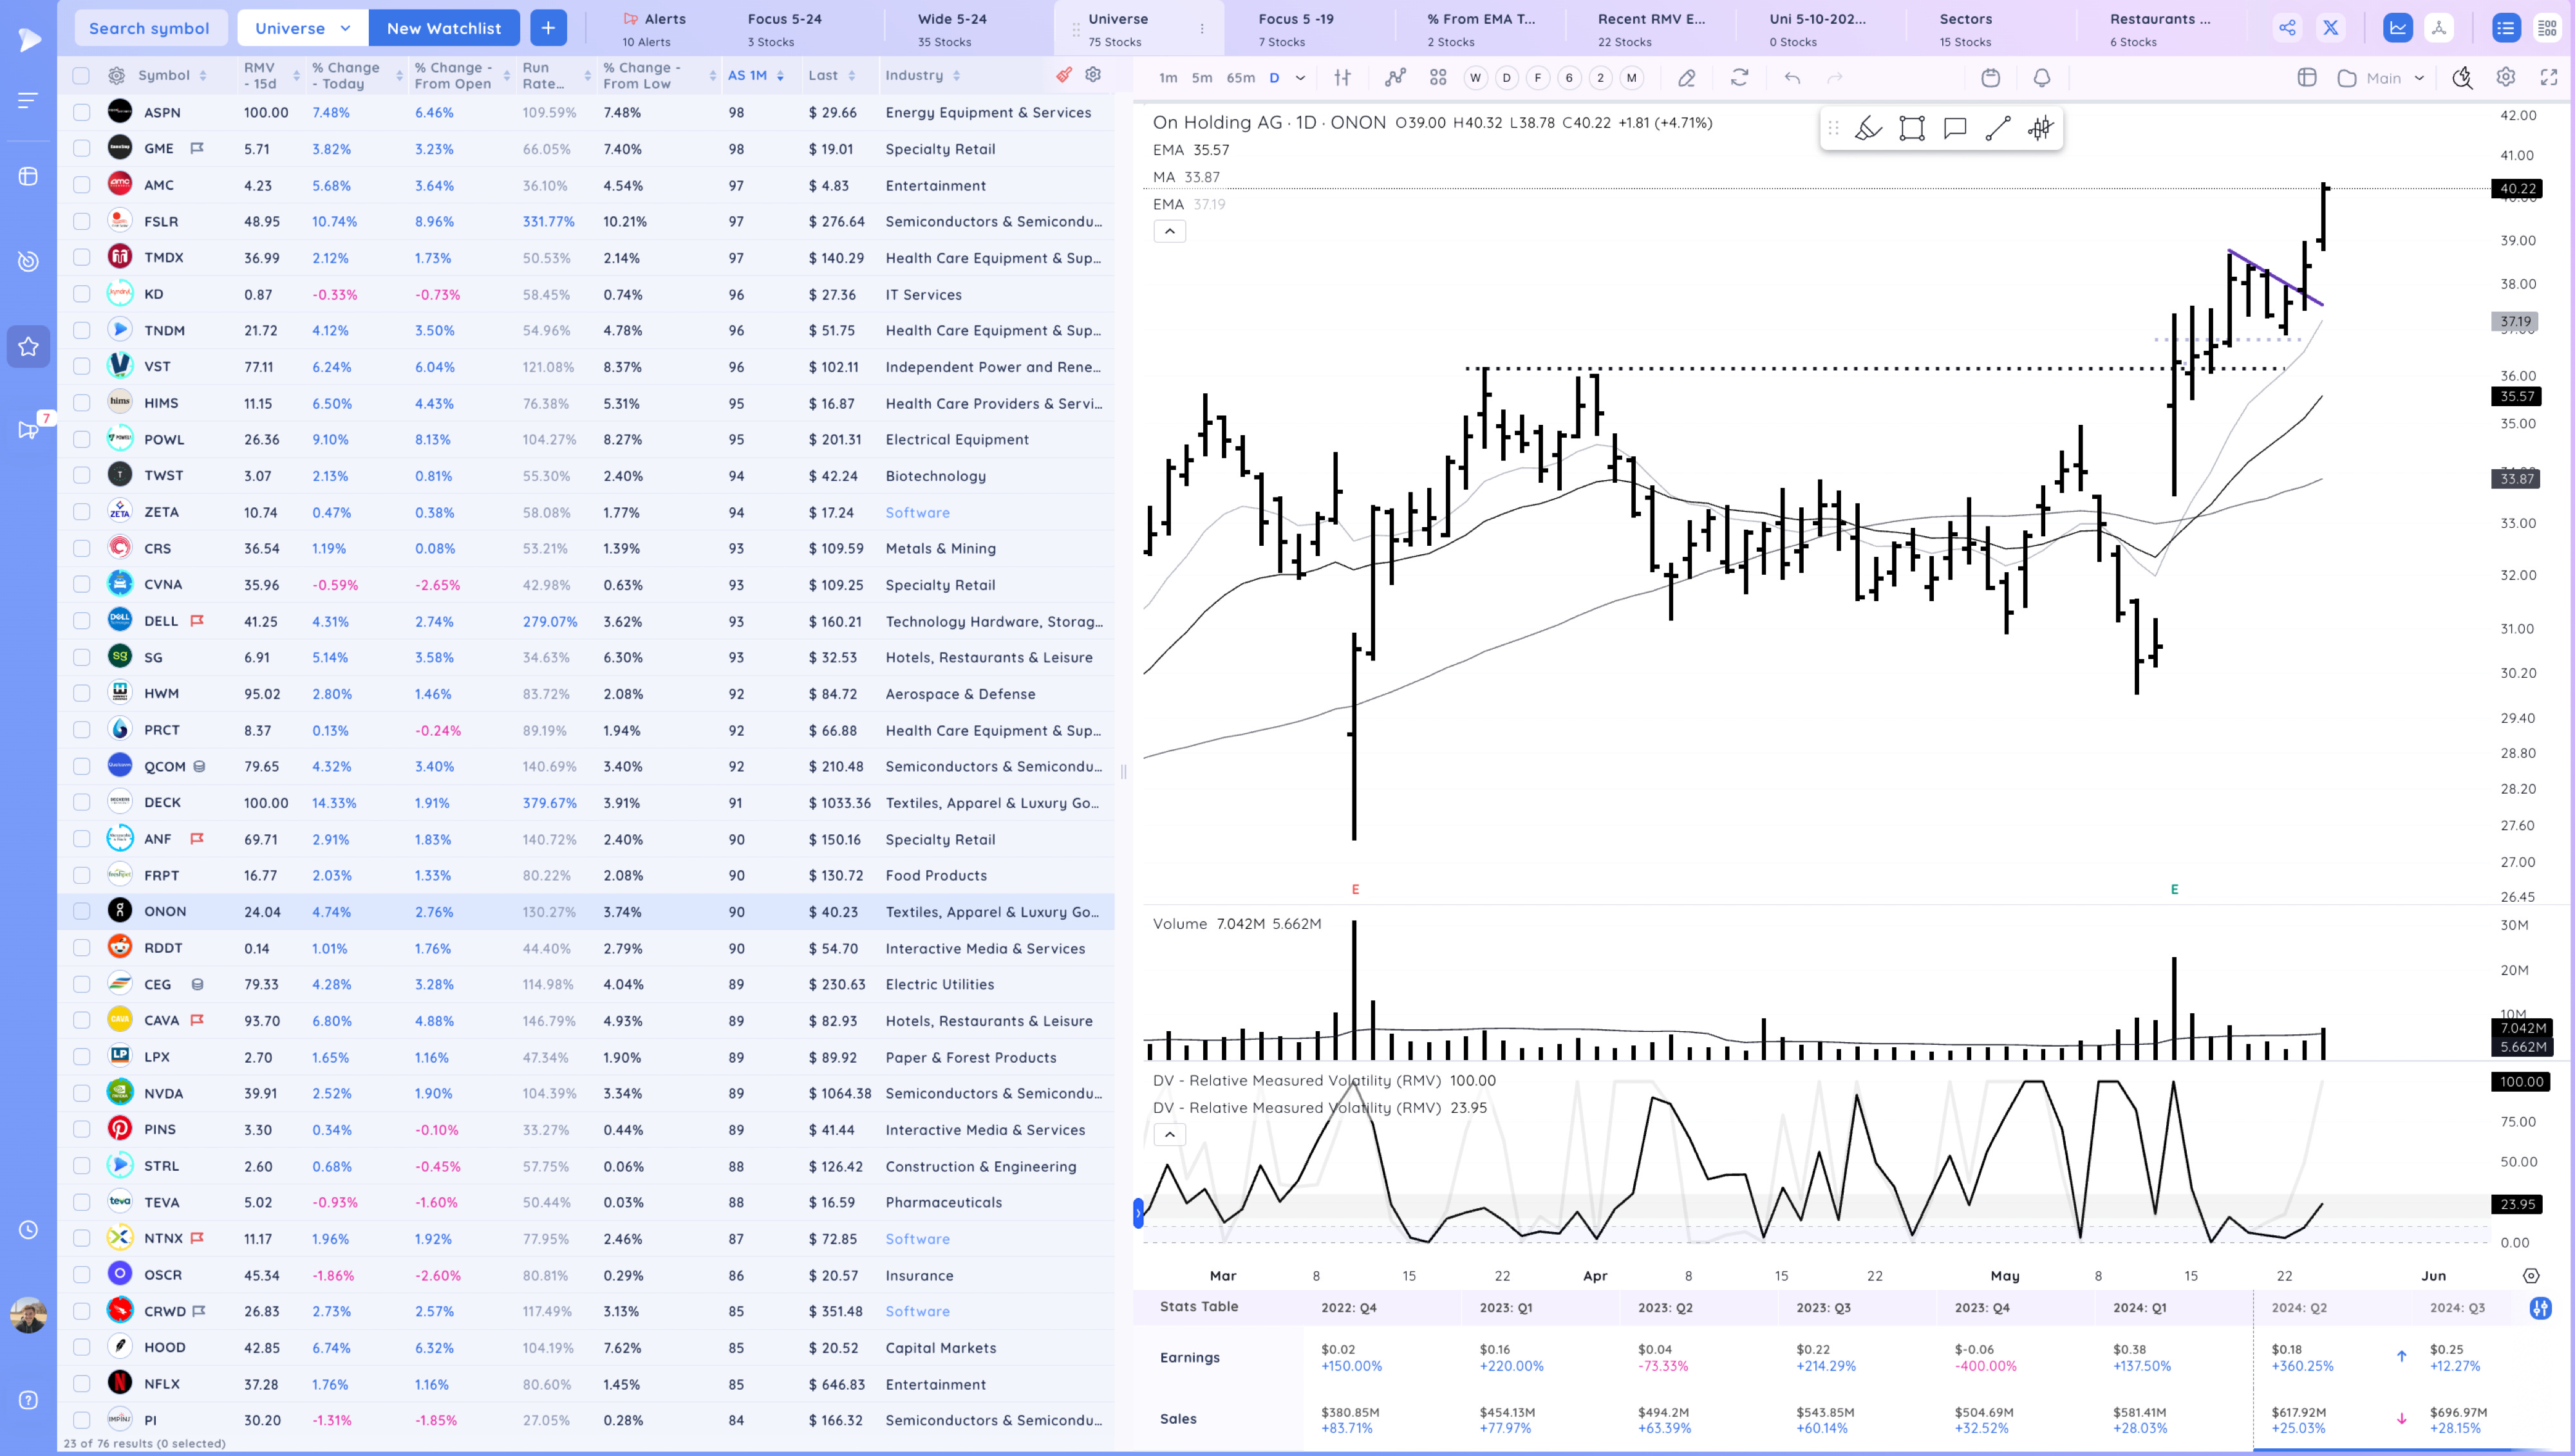The width and height of the screenshot is (2575, 1456).
Task: Select all rows with the header checkbox
Action: tap(81, 75)
